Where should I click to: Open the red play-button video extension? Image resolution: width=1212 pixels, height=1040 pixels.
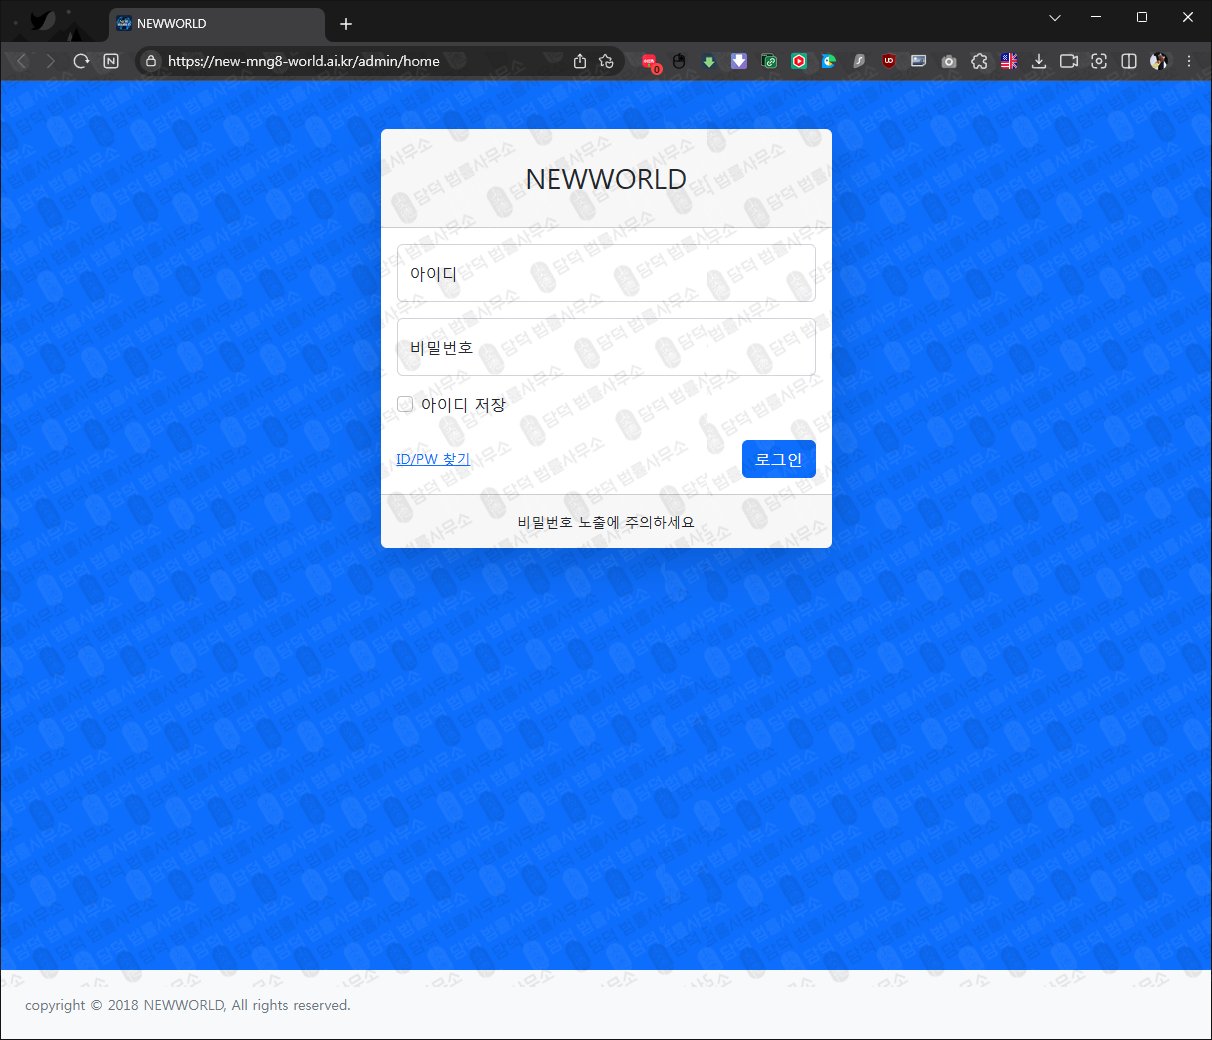pos(799,61)
